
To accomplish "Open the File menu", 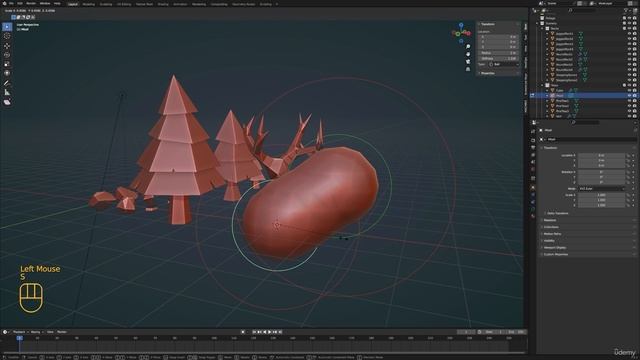I will (x=11, y=3).
